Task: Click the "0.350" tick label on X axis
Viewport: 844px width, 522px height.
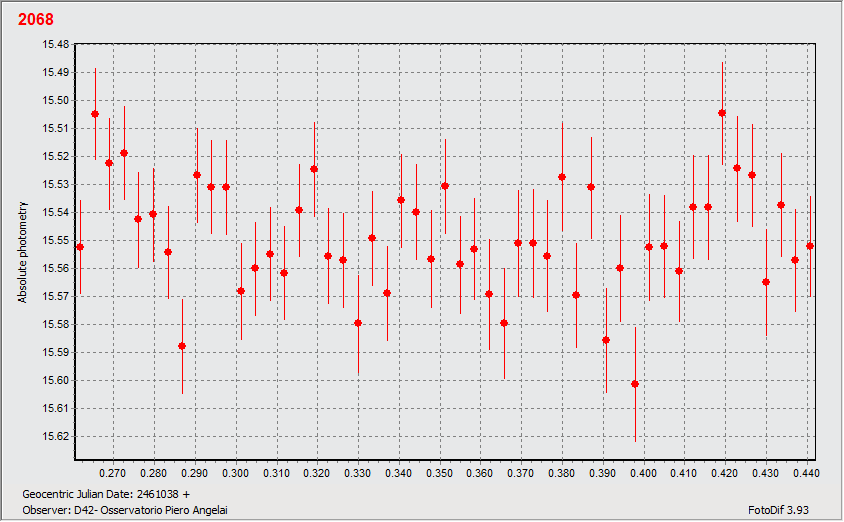Action: (x=439, y=473)
